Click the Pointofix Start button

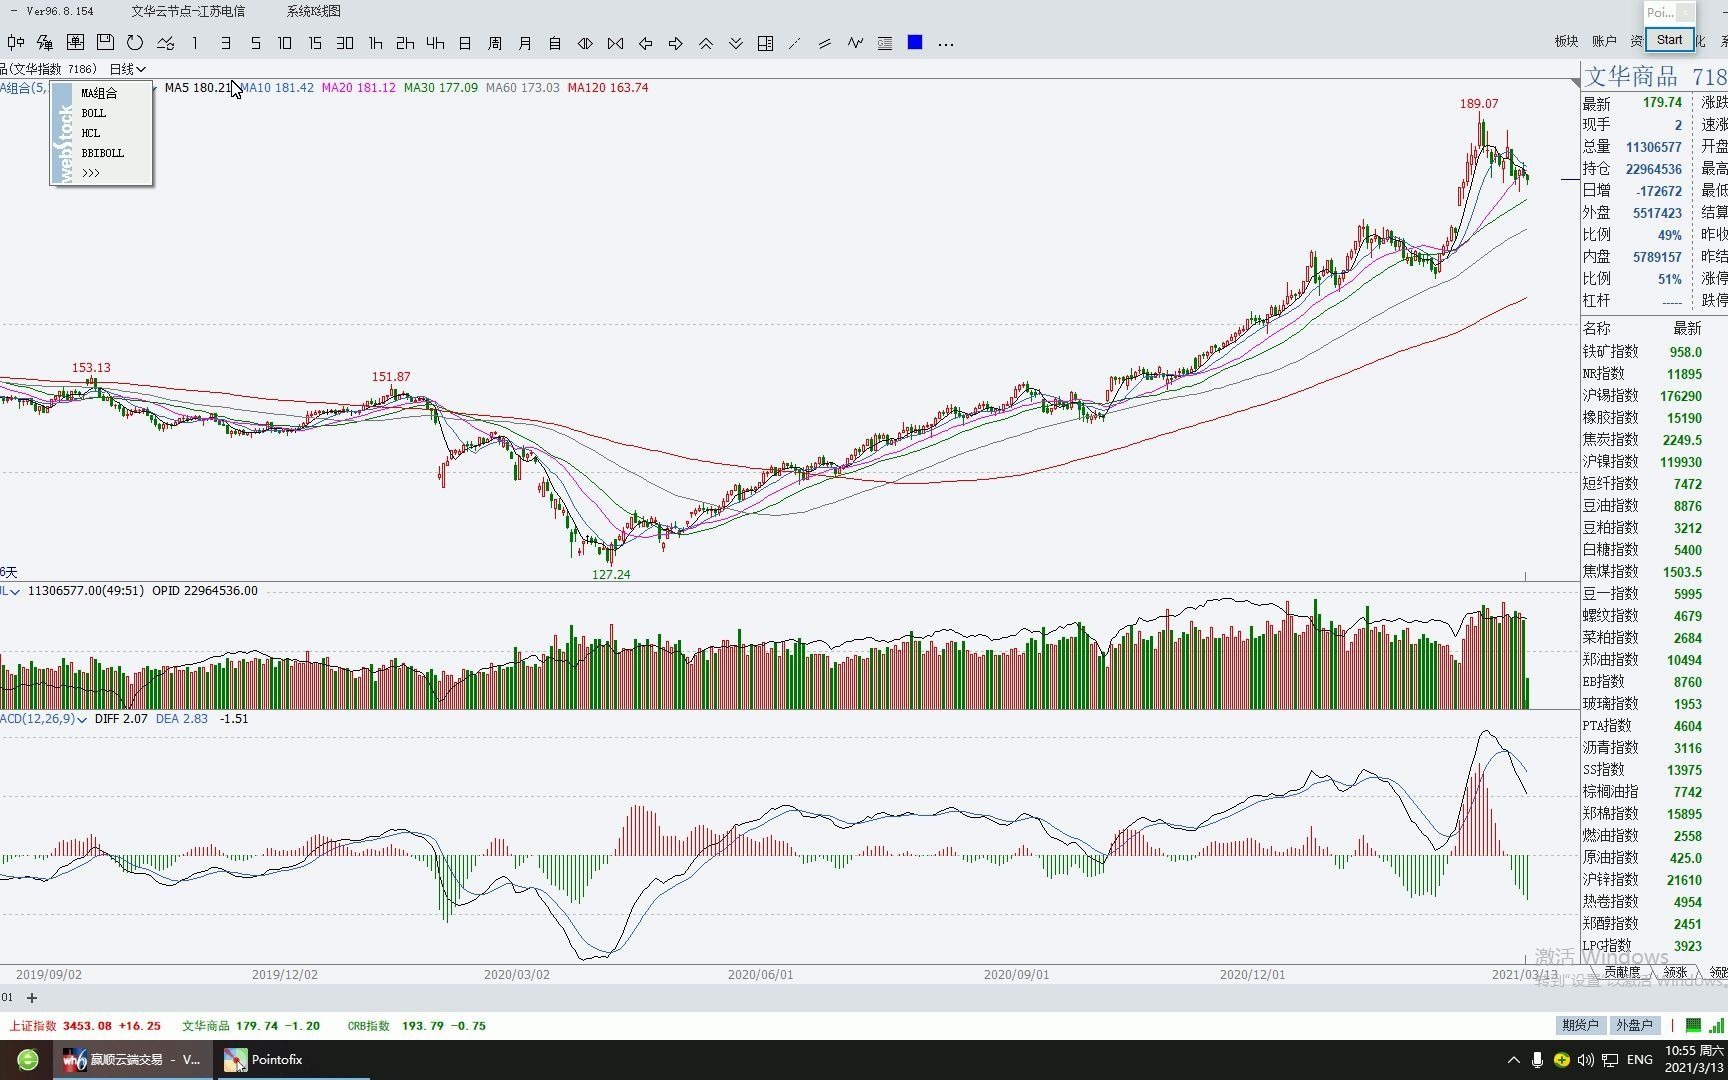tap(1669, 40)
